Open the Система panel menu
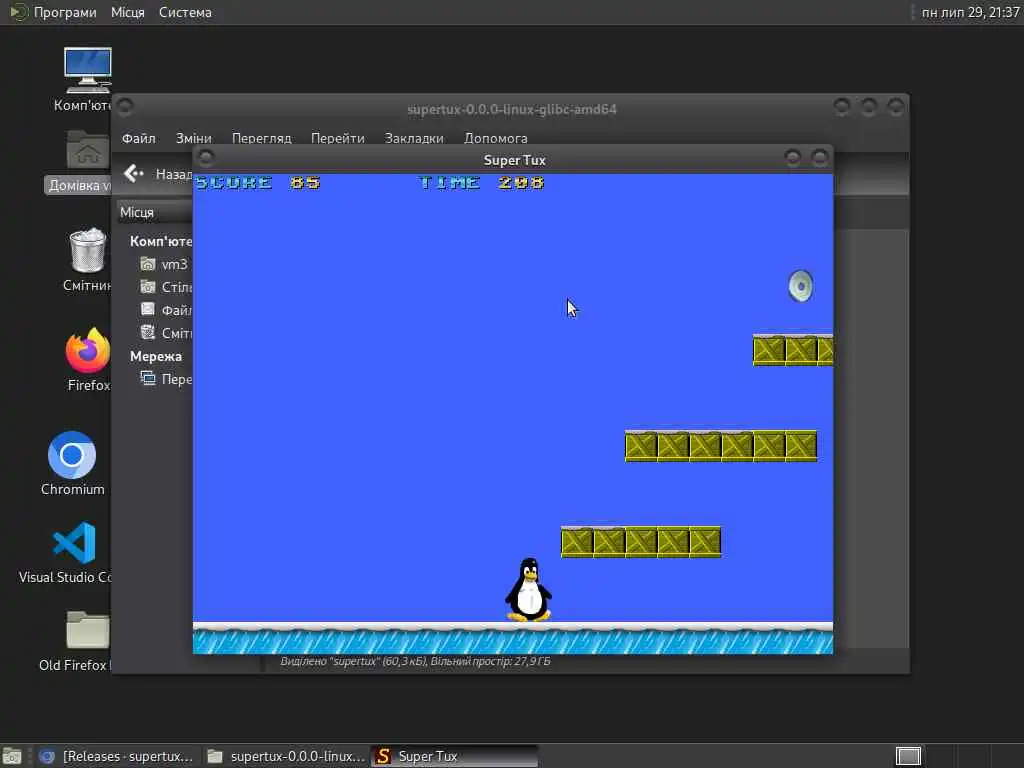This screenshot has height=768, width=1024. click(x=185, y=12)
